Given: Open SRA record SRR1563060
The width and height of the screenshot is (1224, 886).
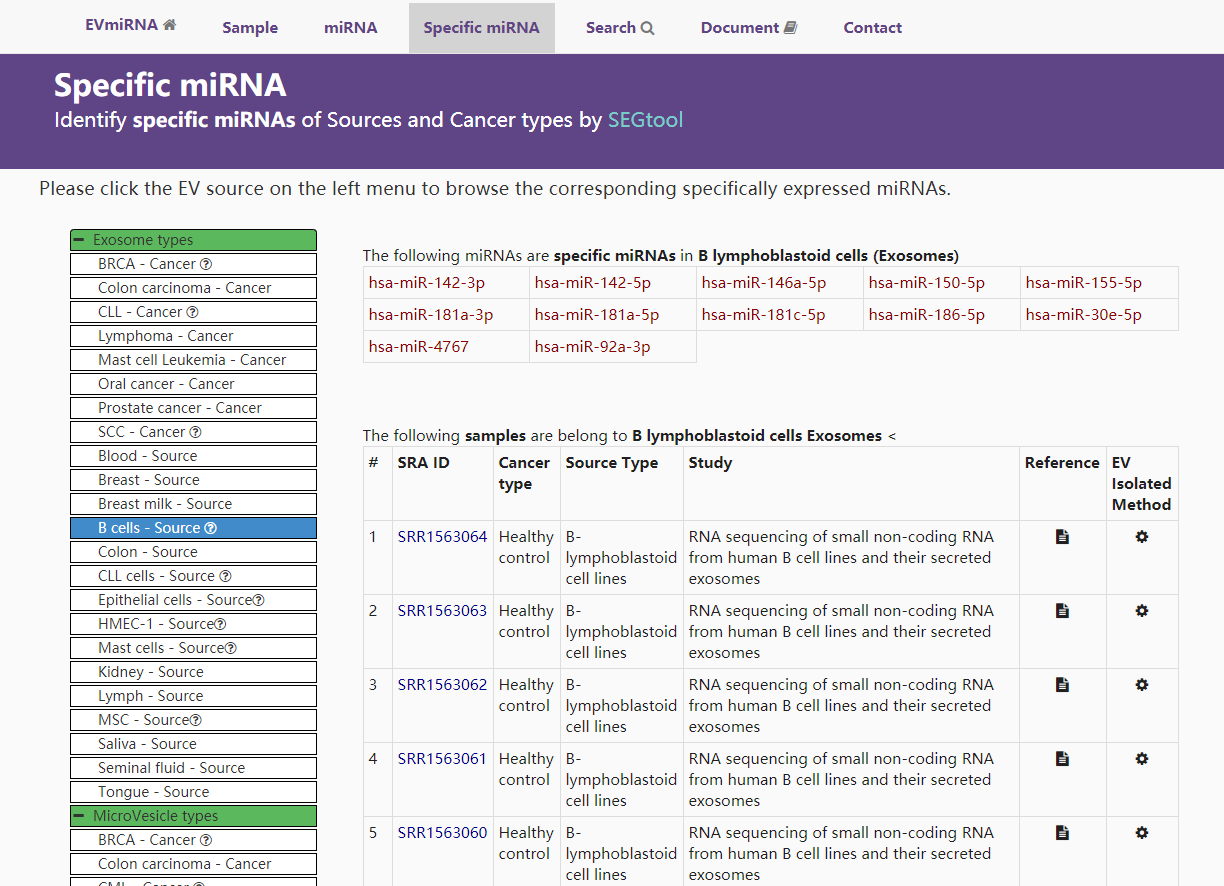Looking at the screenshot, I should tap(442, 833).
